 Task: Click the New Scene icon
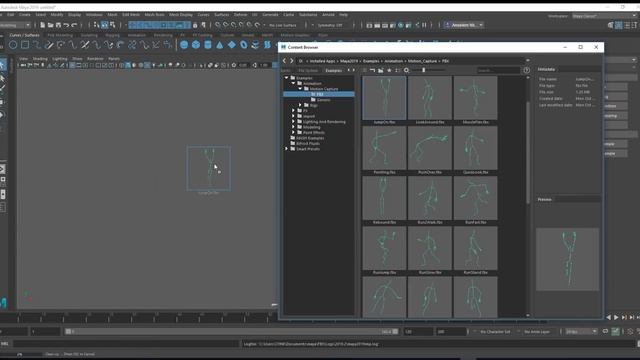click(x=42, y=25)
